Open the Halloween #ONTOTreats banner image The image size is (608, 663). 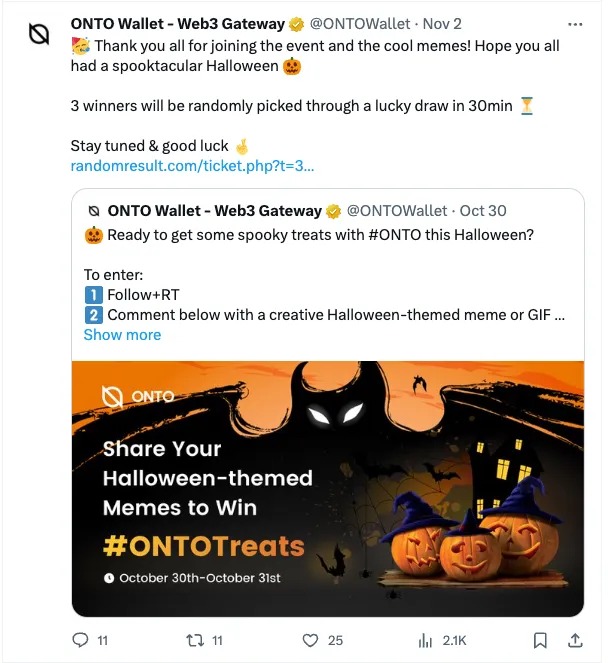pos(328,488)
